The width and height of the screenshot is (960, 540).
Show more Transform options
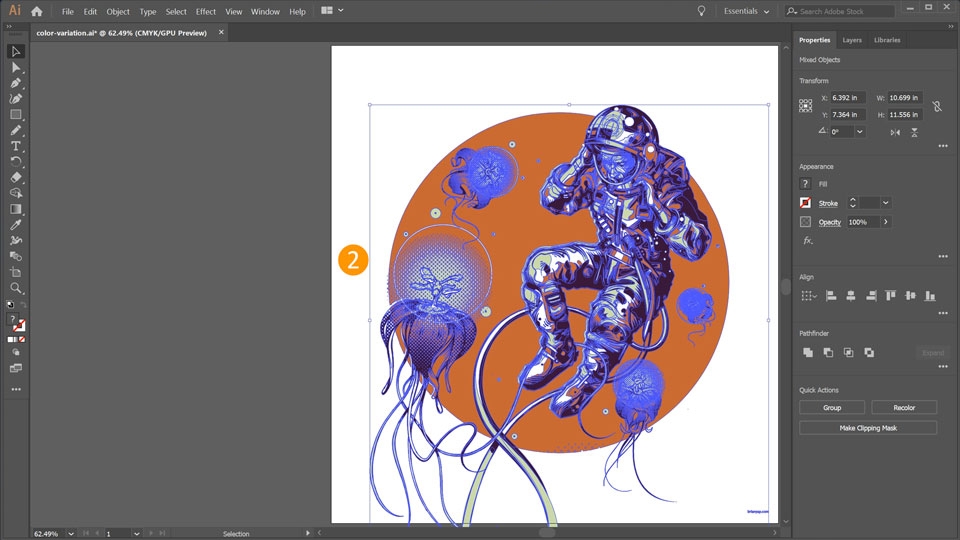(943, 146)
